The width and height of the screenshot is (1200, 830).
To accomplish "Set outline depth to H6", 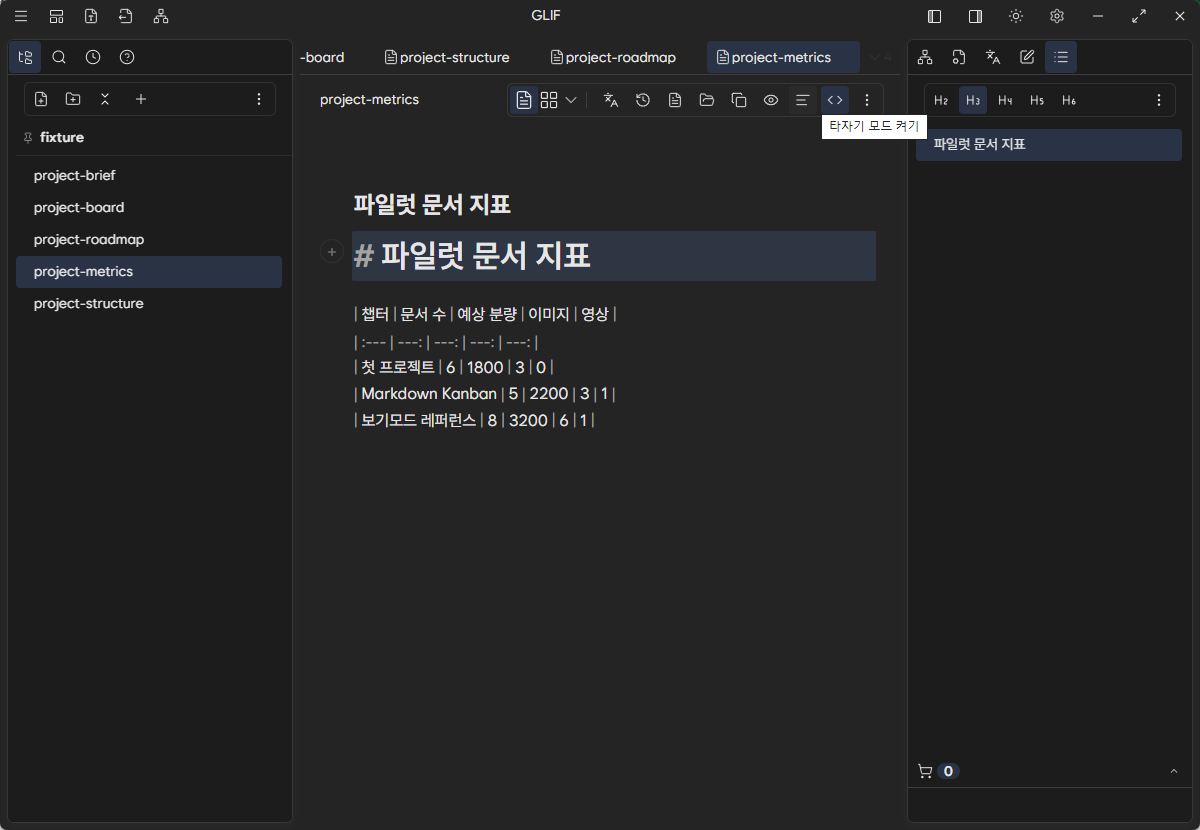I will 1069,100.
